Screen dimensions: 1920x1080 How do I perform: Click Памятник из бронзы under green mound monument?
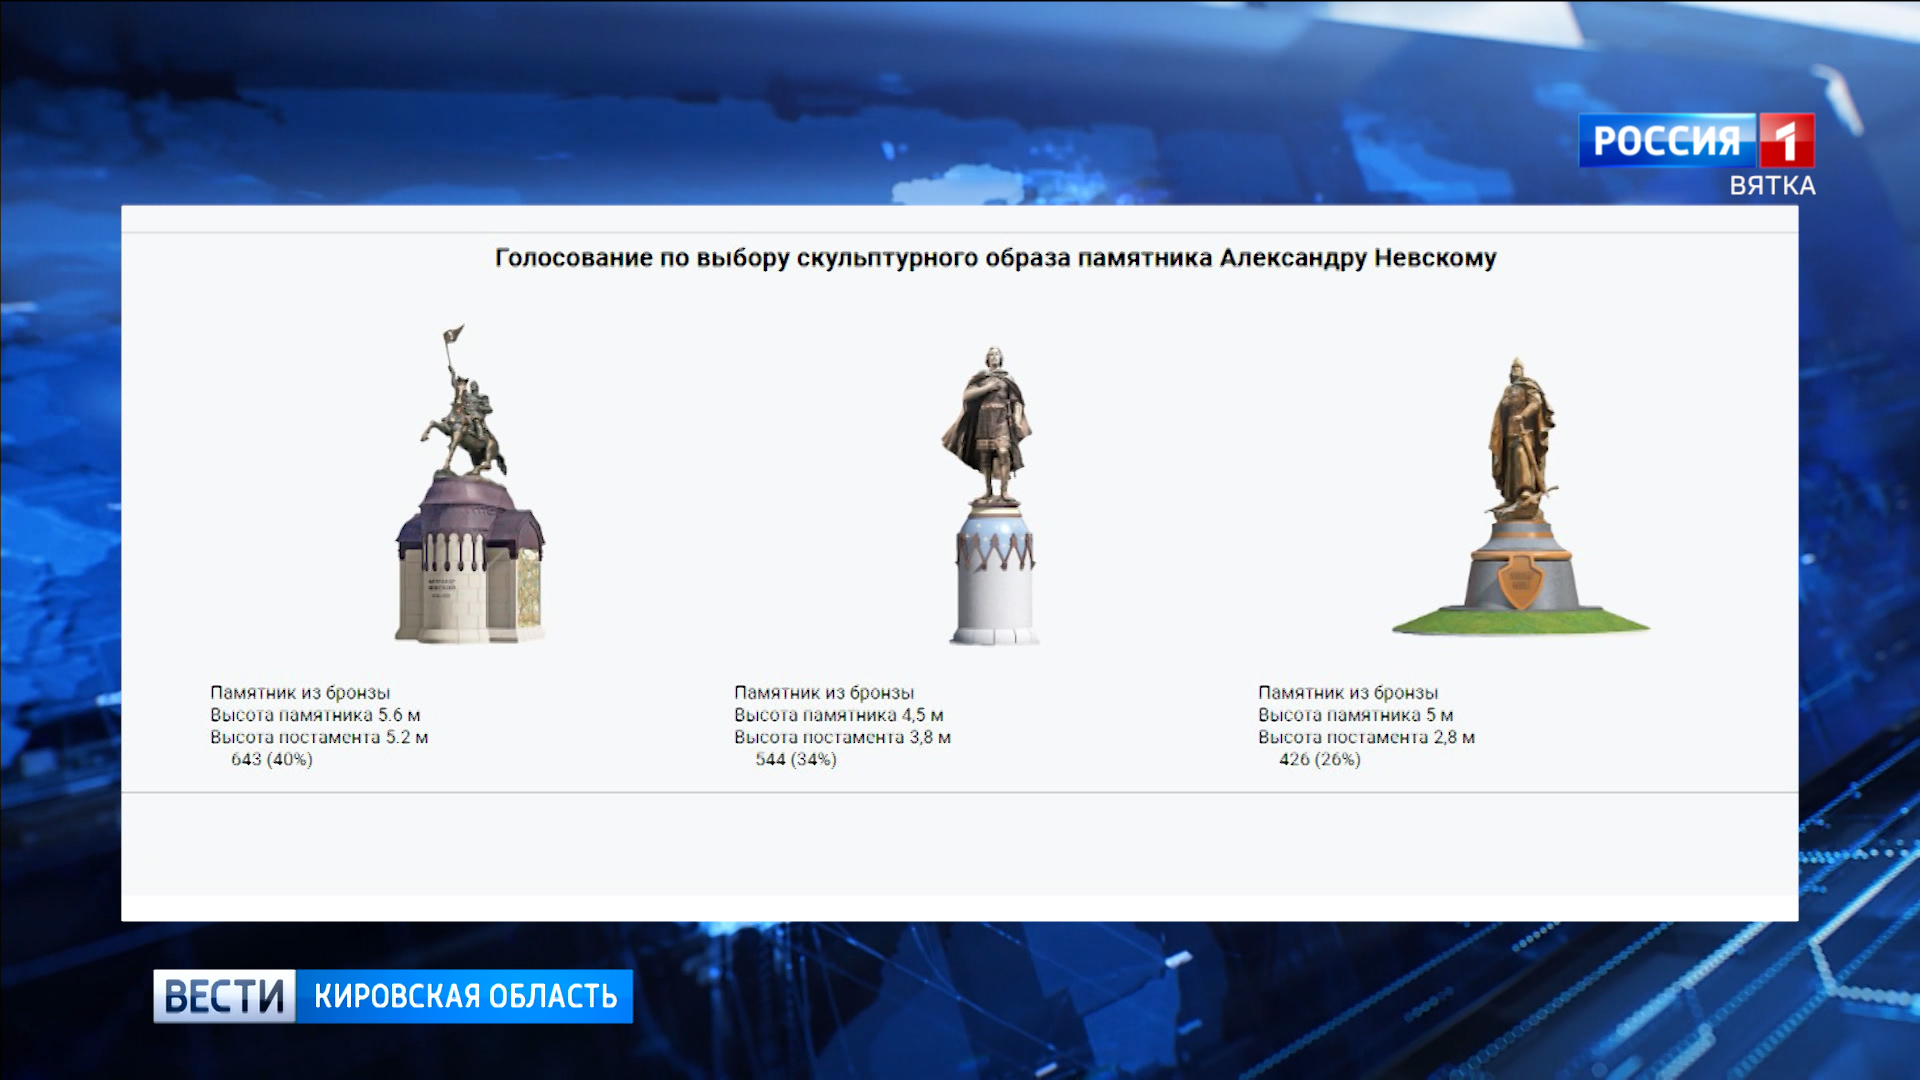(1348, 692)
